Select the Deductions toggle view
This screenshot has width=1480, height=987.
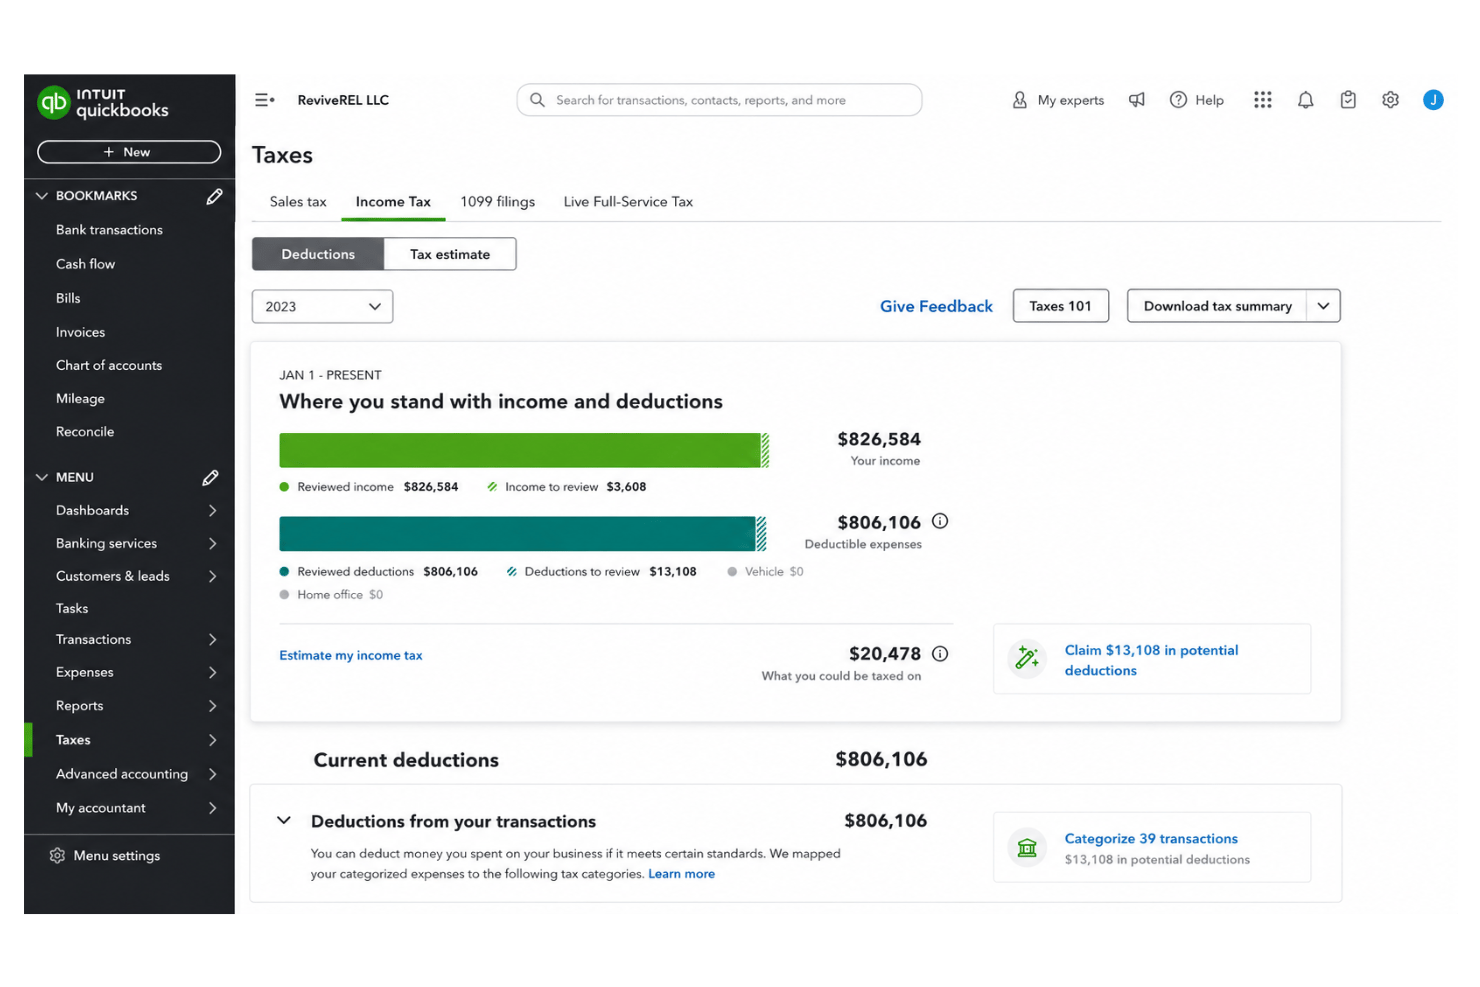point(318,254)
